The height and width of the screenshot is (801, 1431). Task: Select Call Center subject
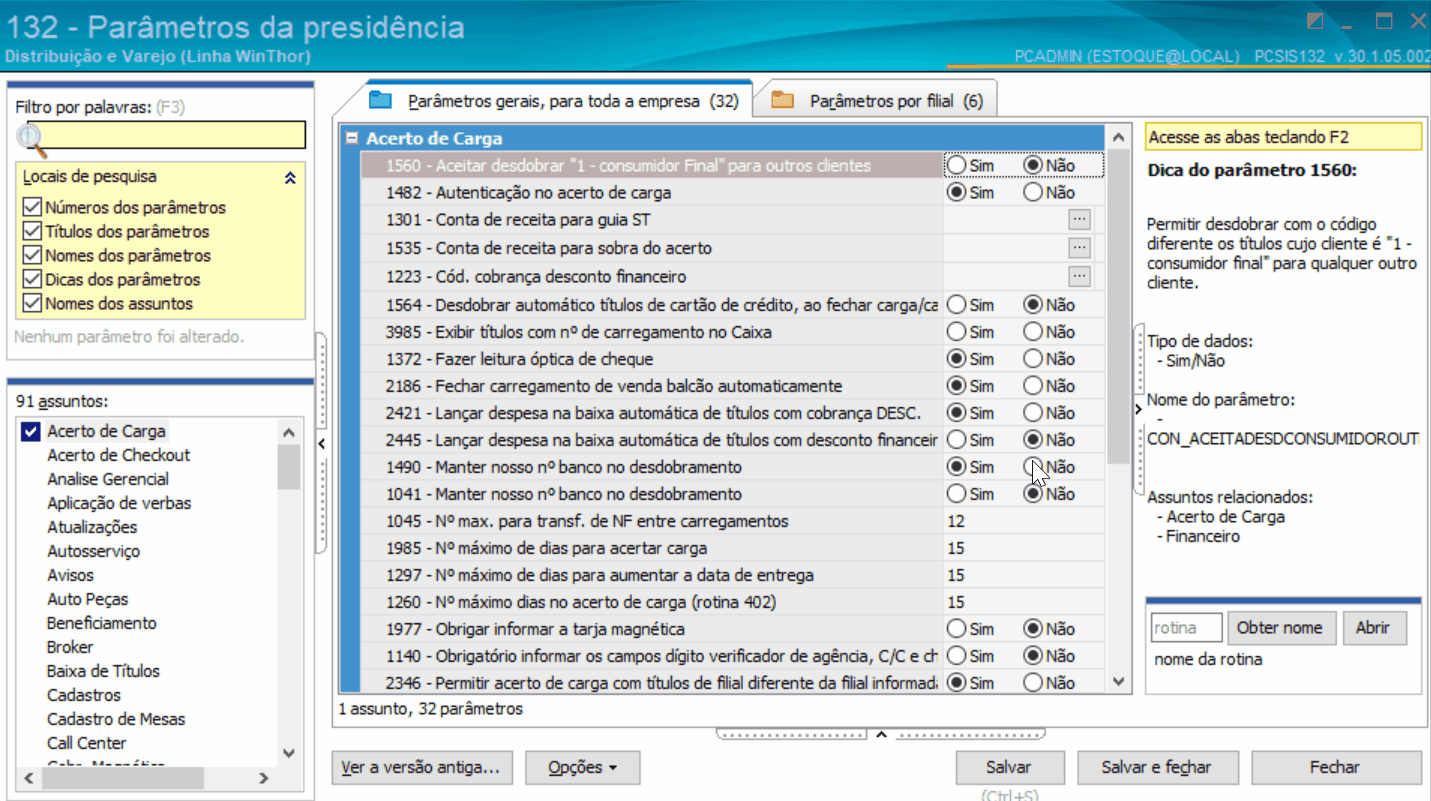86,743
